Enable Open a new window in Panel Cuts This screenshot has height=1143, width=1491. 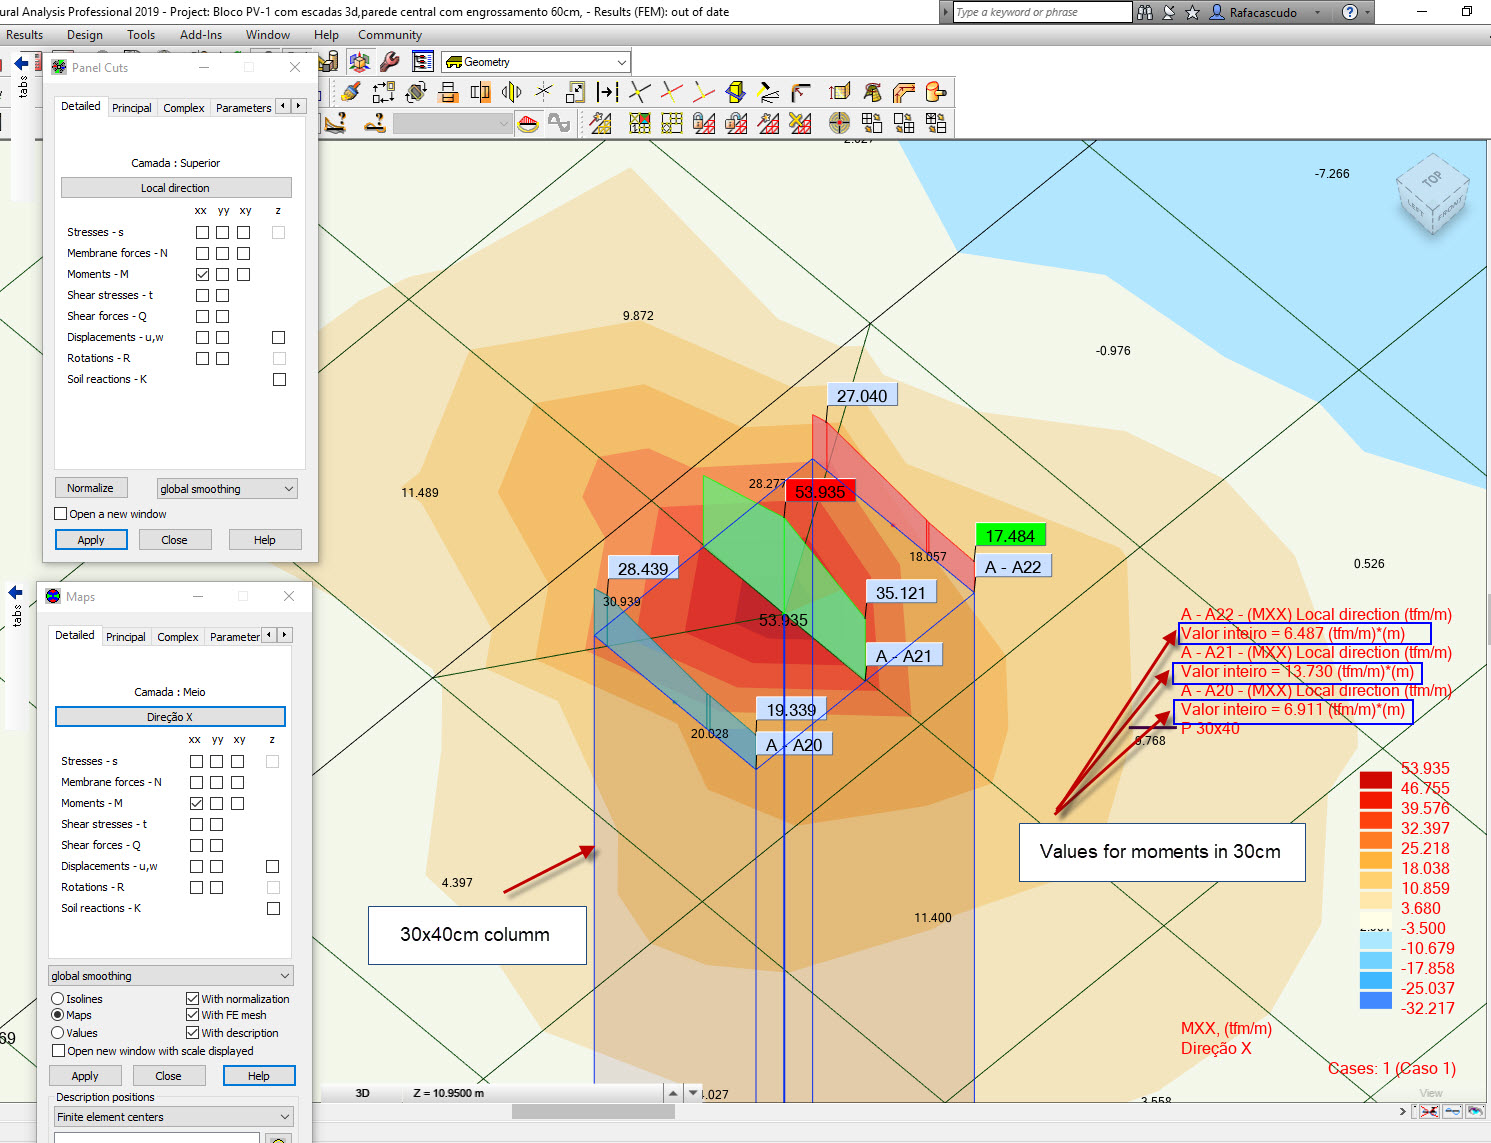coord(60,513)
